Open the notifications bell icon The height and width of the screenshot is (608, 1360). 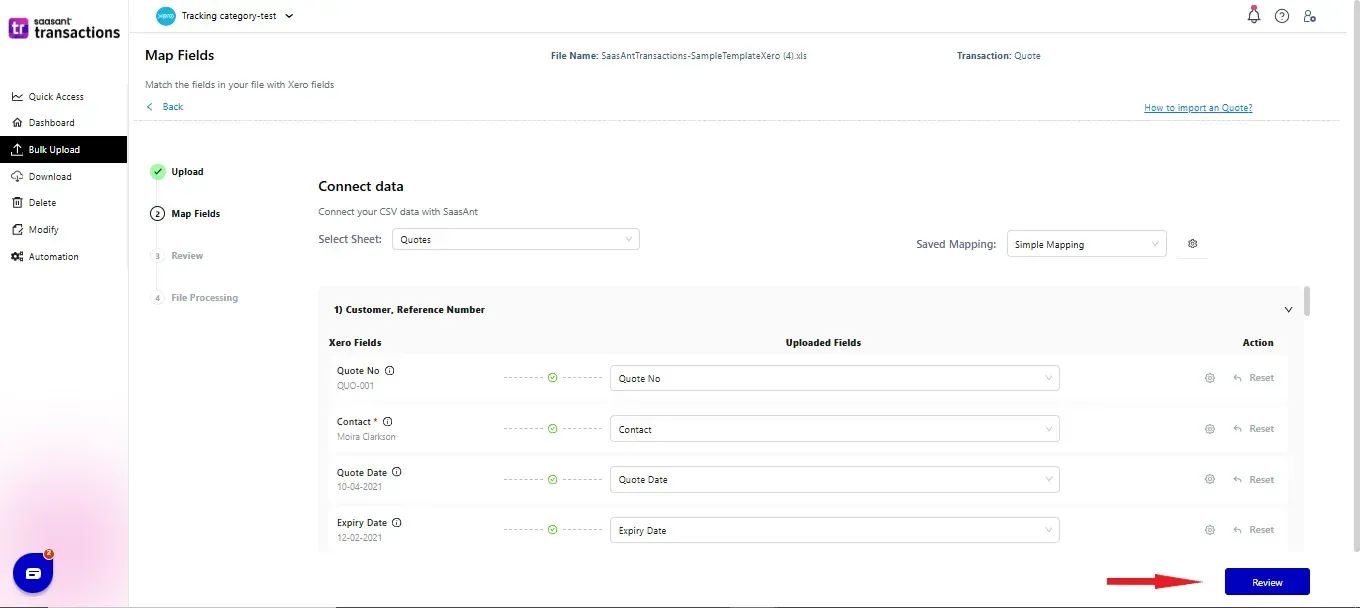coord(1254,15)
